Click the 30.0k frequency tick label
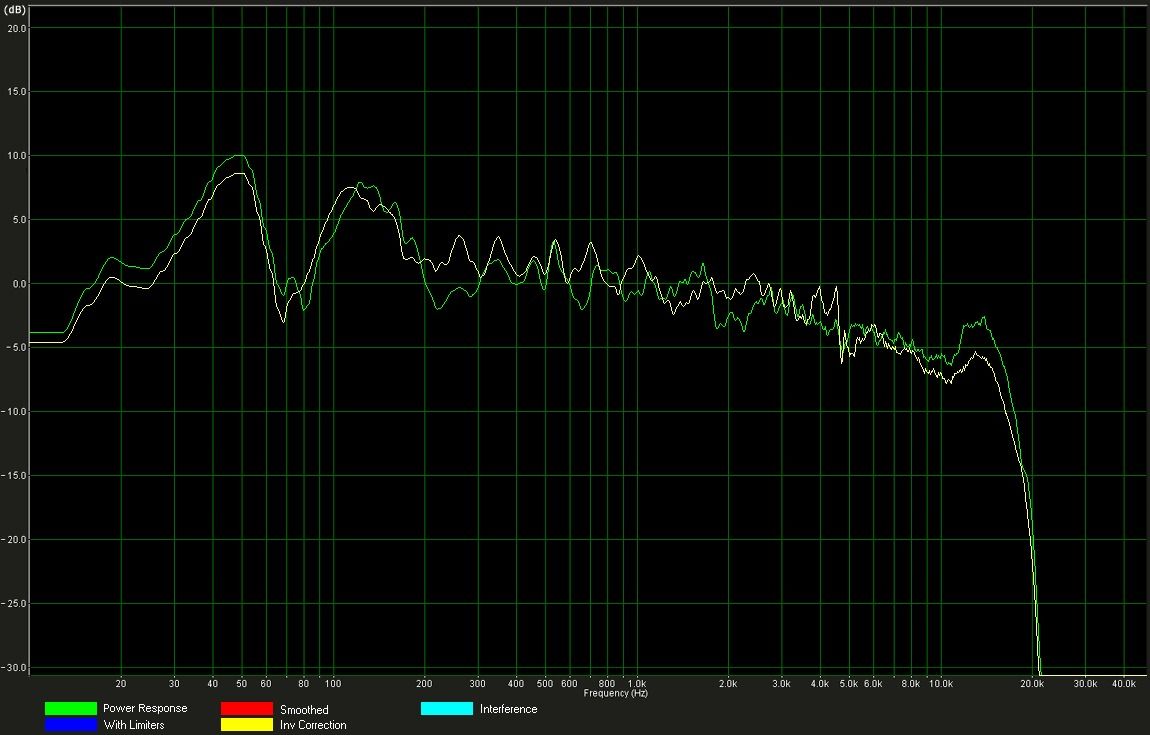 [x=1085, y=684]
